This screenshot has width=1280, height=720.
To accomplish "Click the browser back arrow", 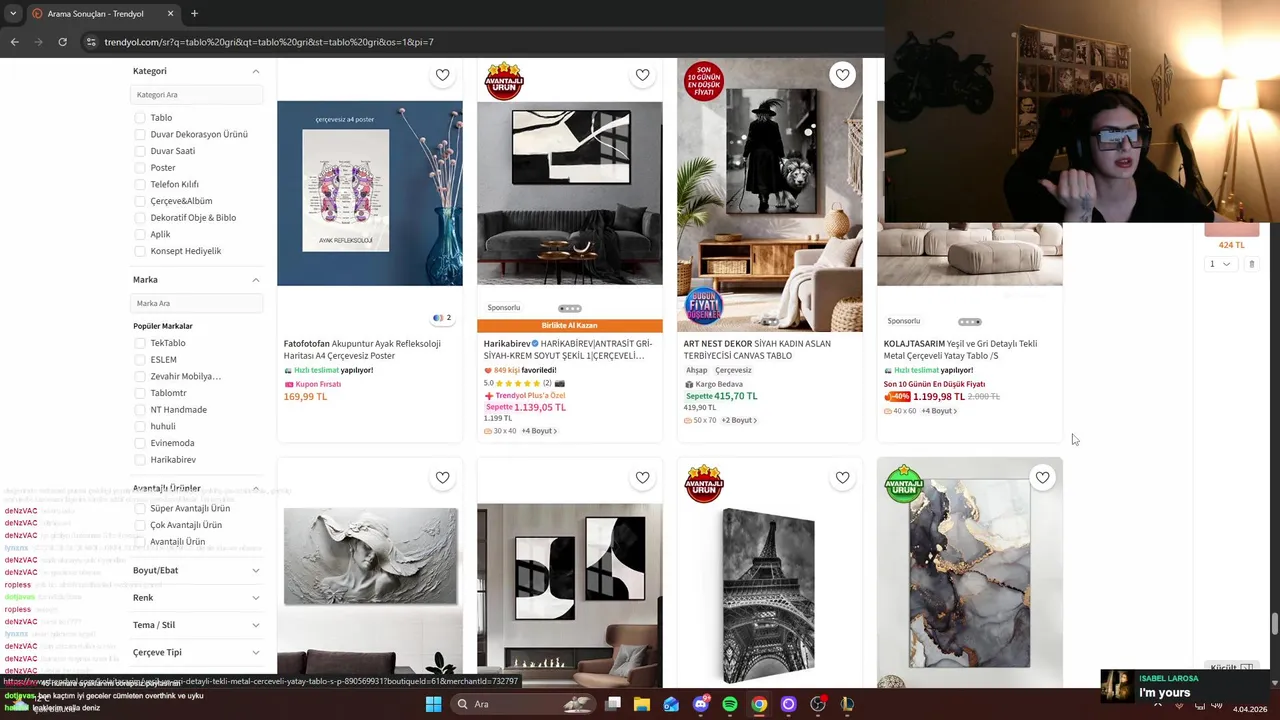I will click(14, 42).
